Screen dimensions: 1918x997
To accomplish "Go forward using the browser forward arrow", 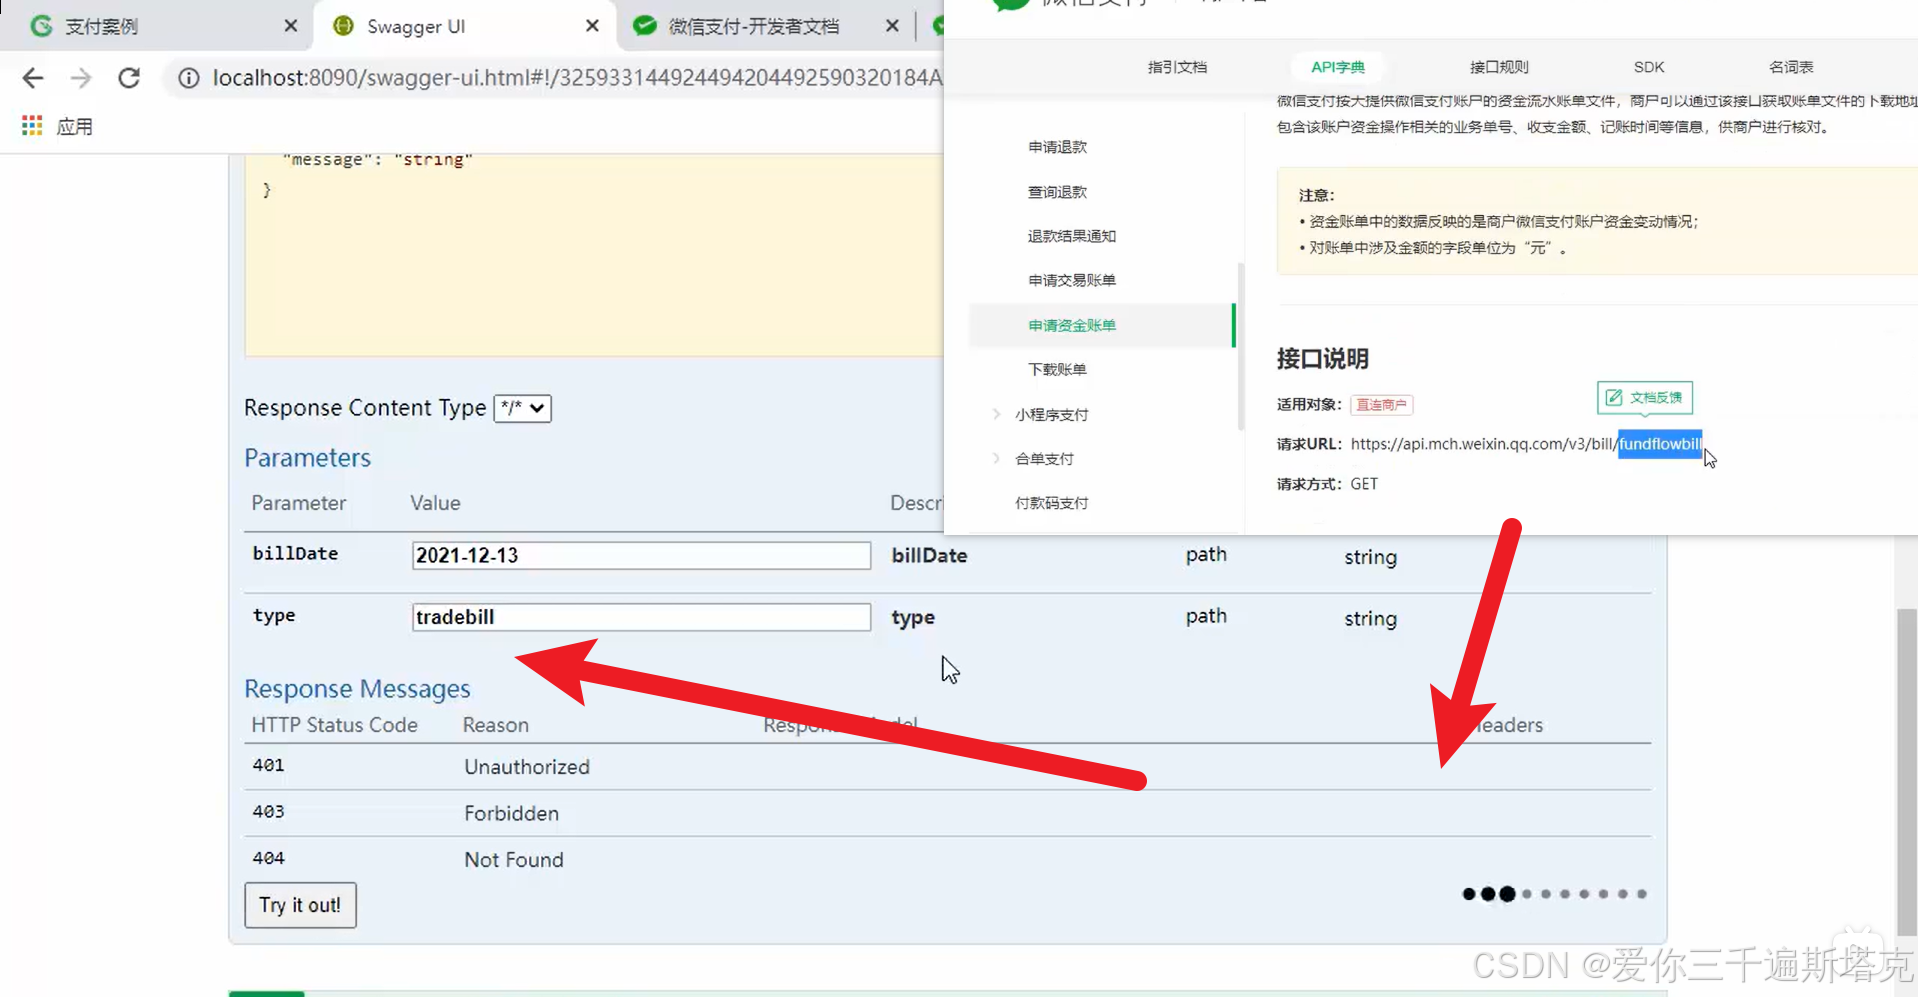I will click(x=81, y=78).
